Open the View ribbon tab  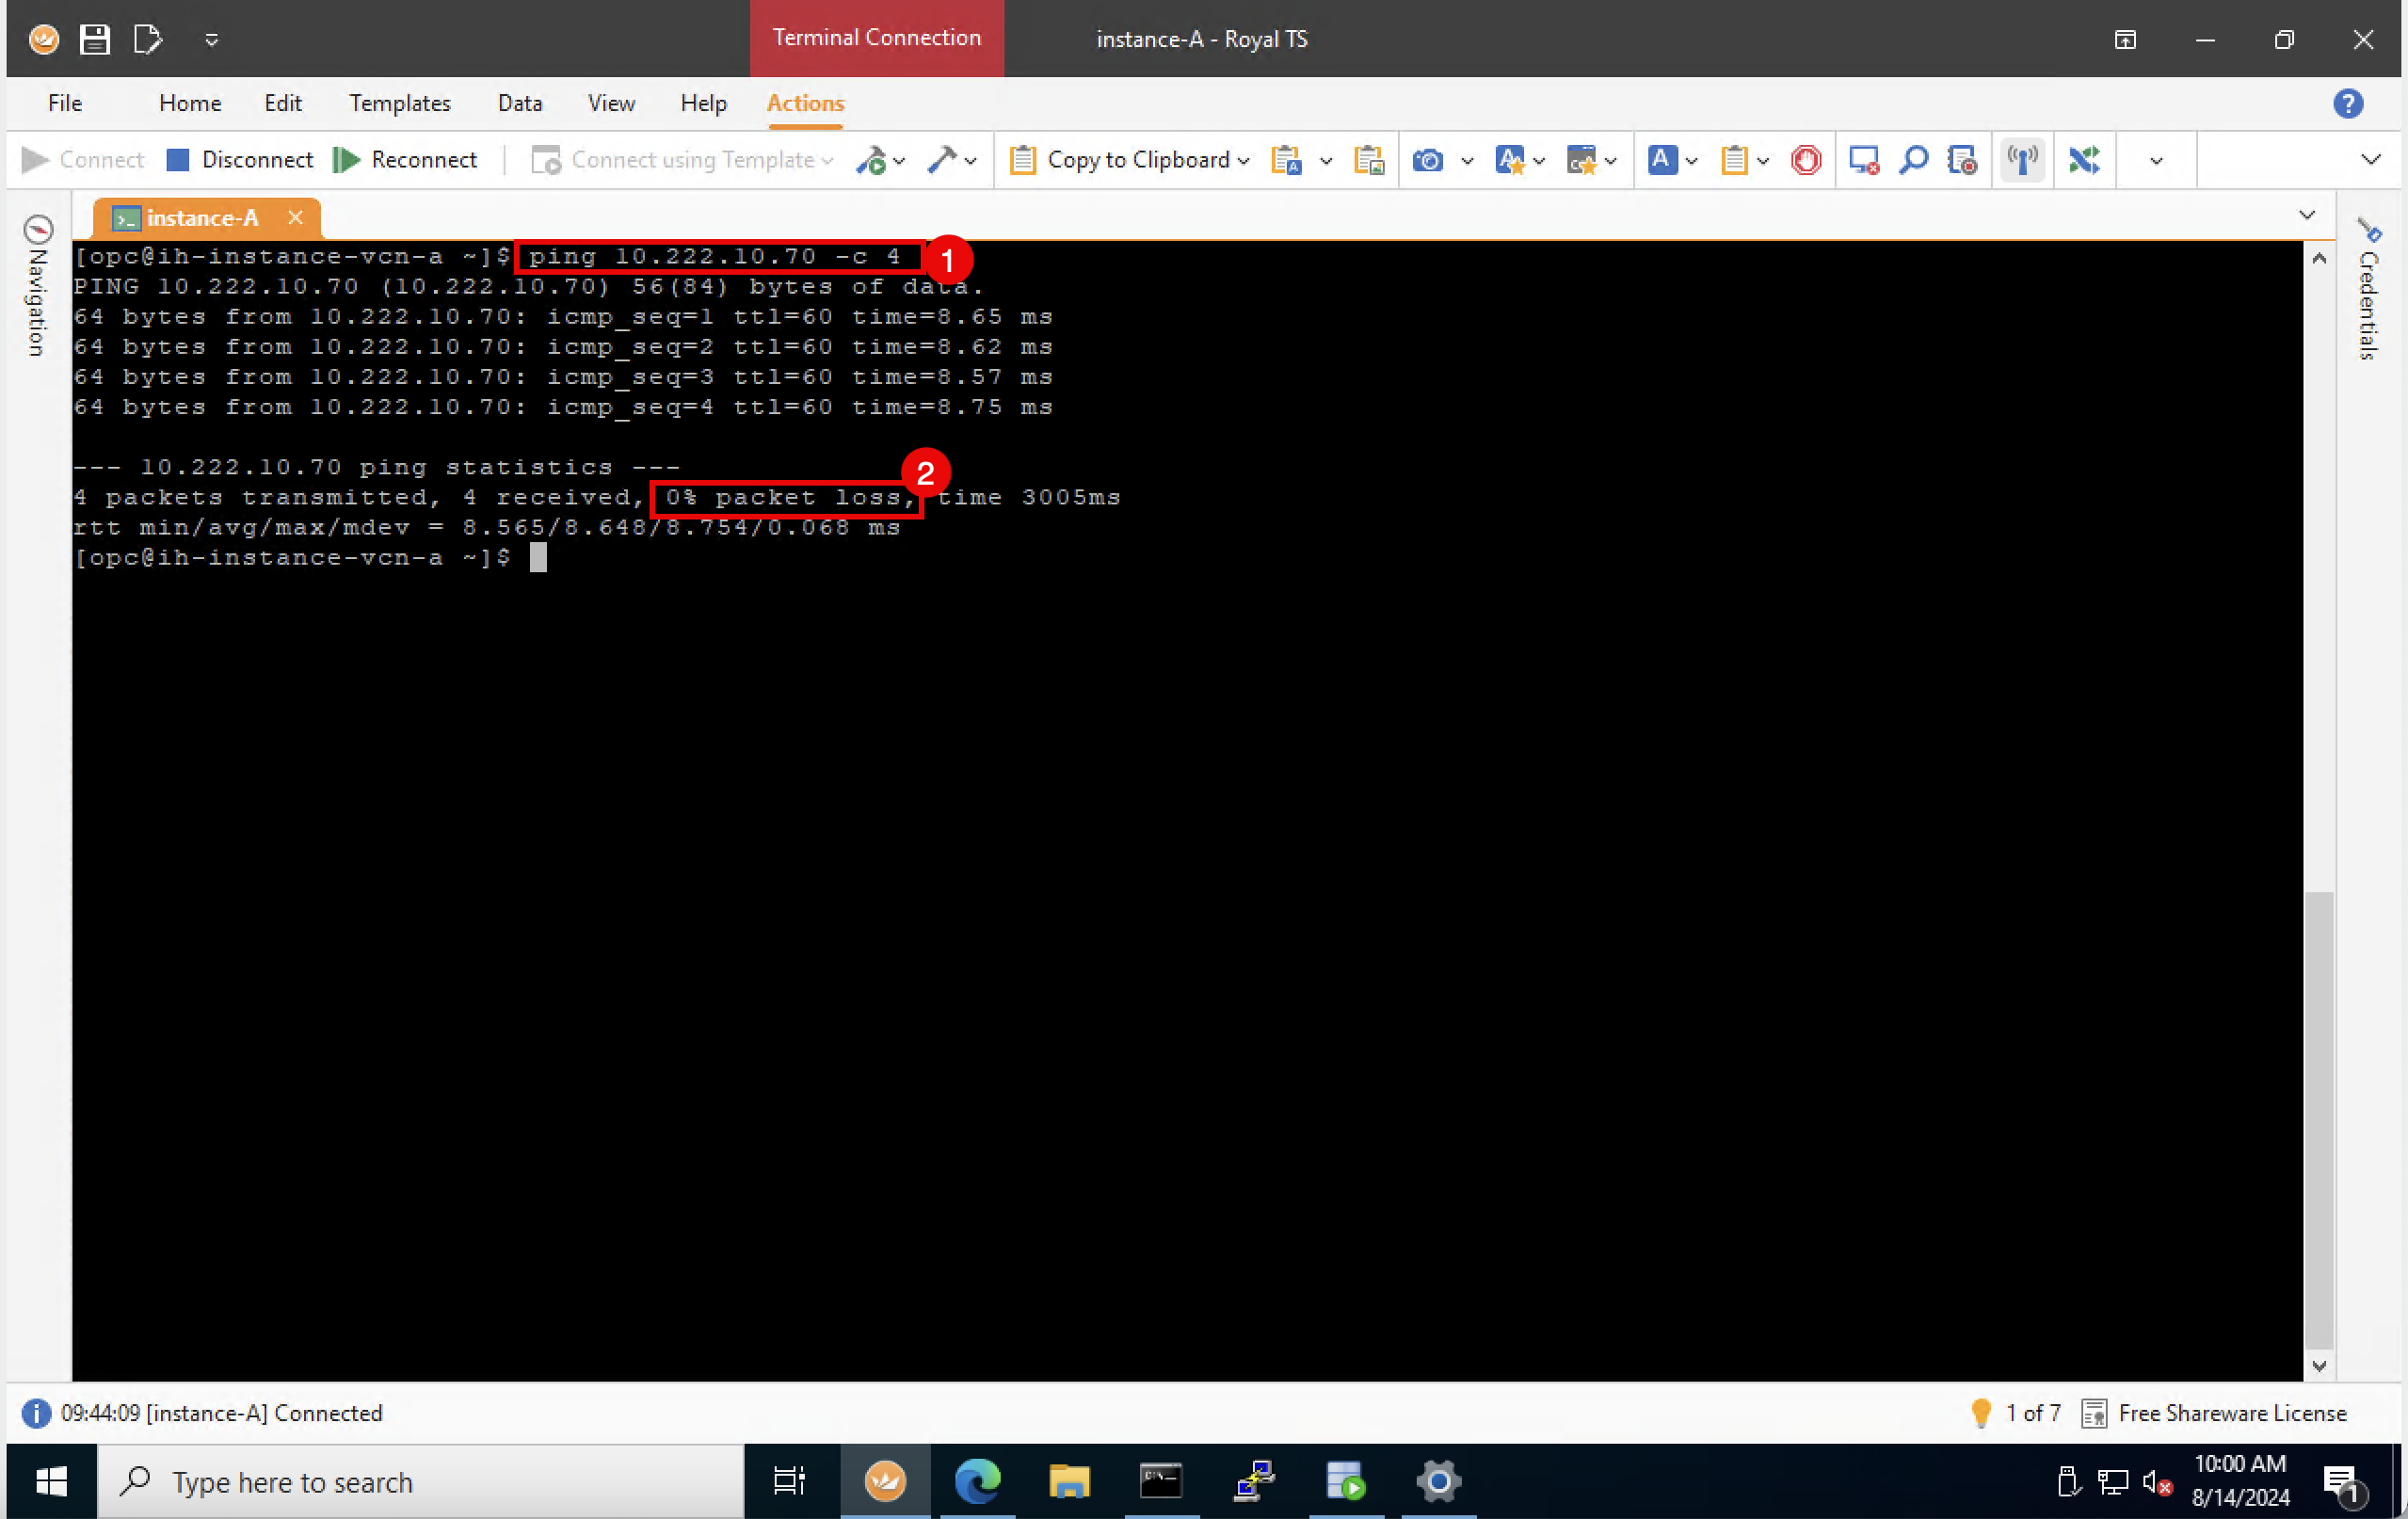(x=611, y=103)
